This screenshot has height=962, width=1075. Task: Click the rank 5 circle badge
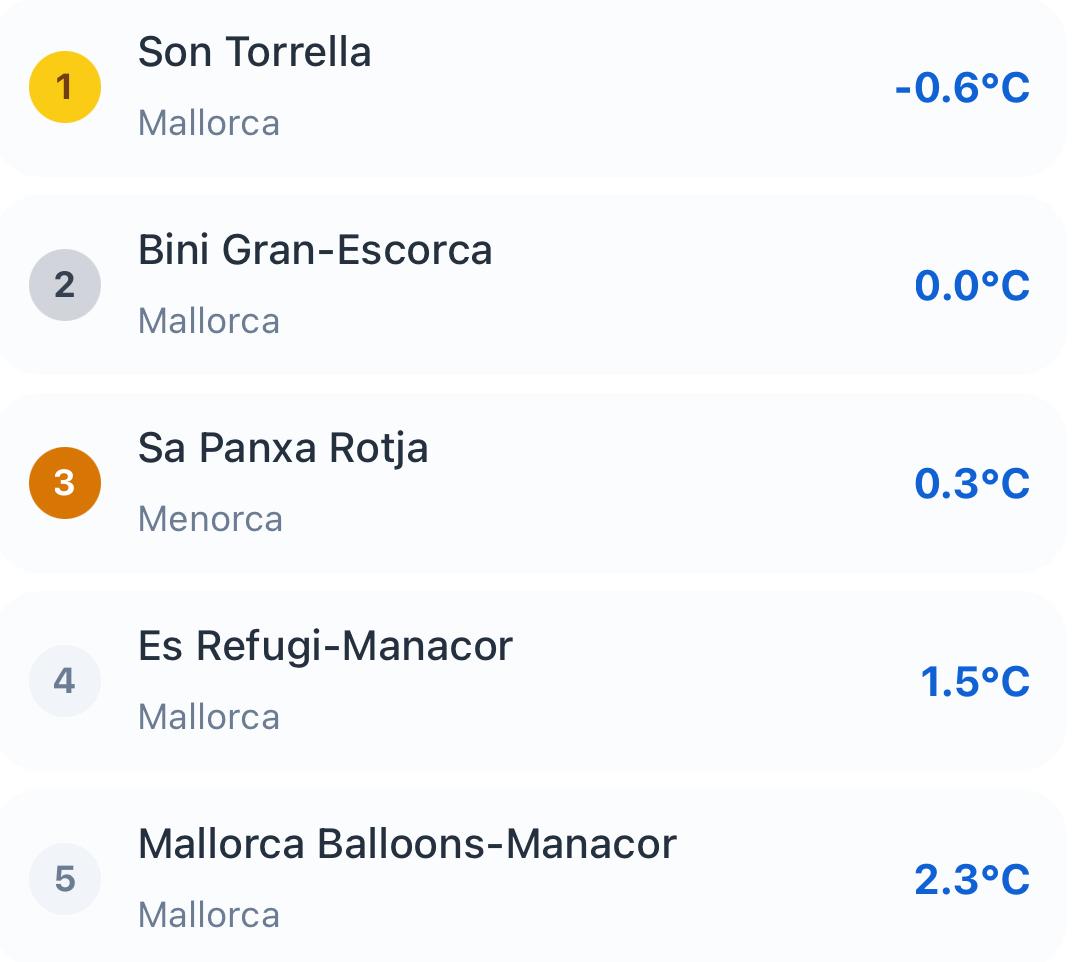[65, 879]
